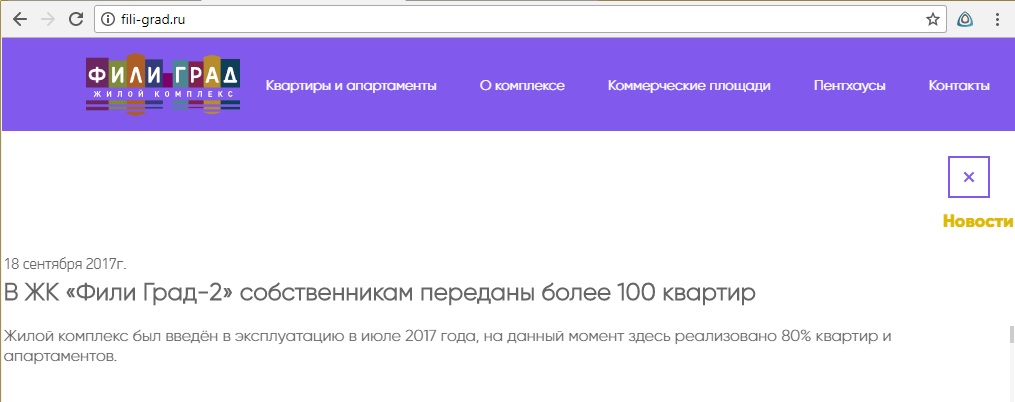This screenshot has width=1015, height=402.
Task: Click the Фили Град logo
Action: 163,84
